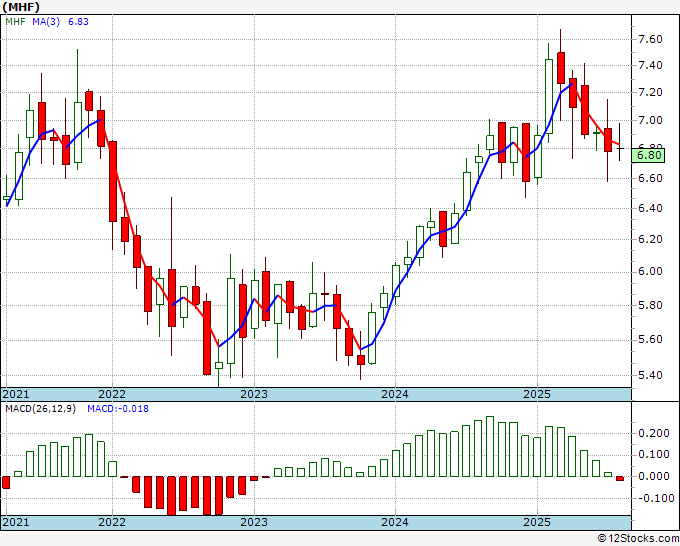Image resolution: width=680 pixels, height=546 pixels.
Task: Click the 6.20 price axis label
Action: pos(650,239)
